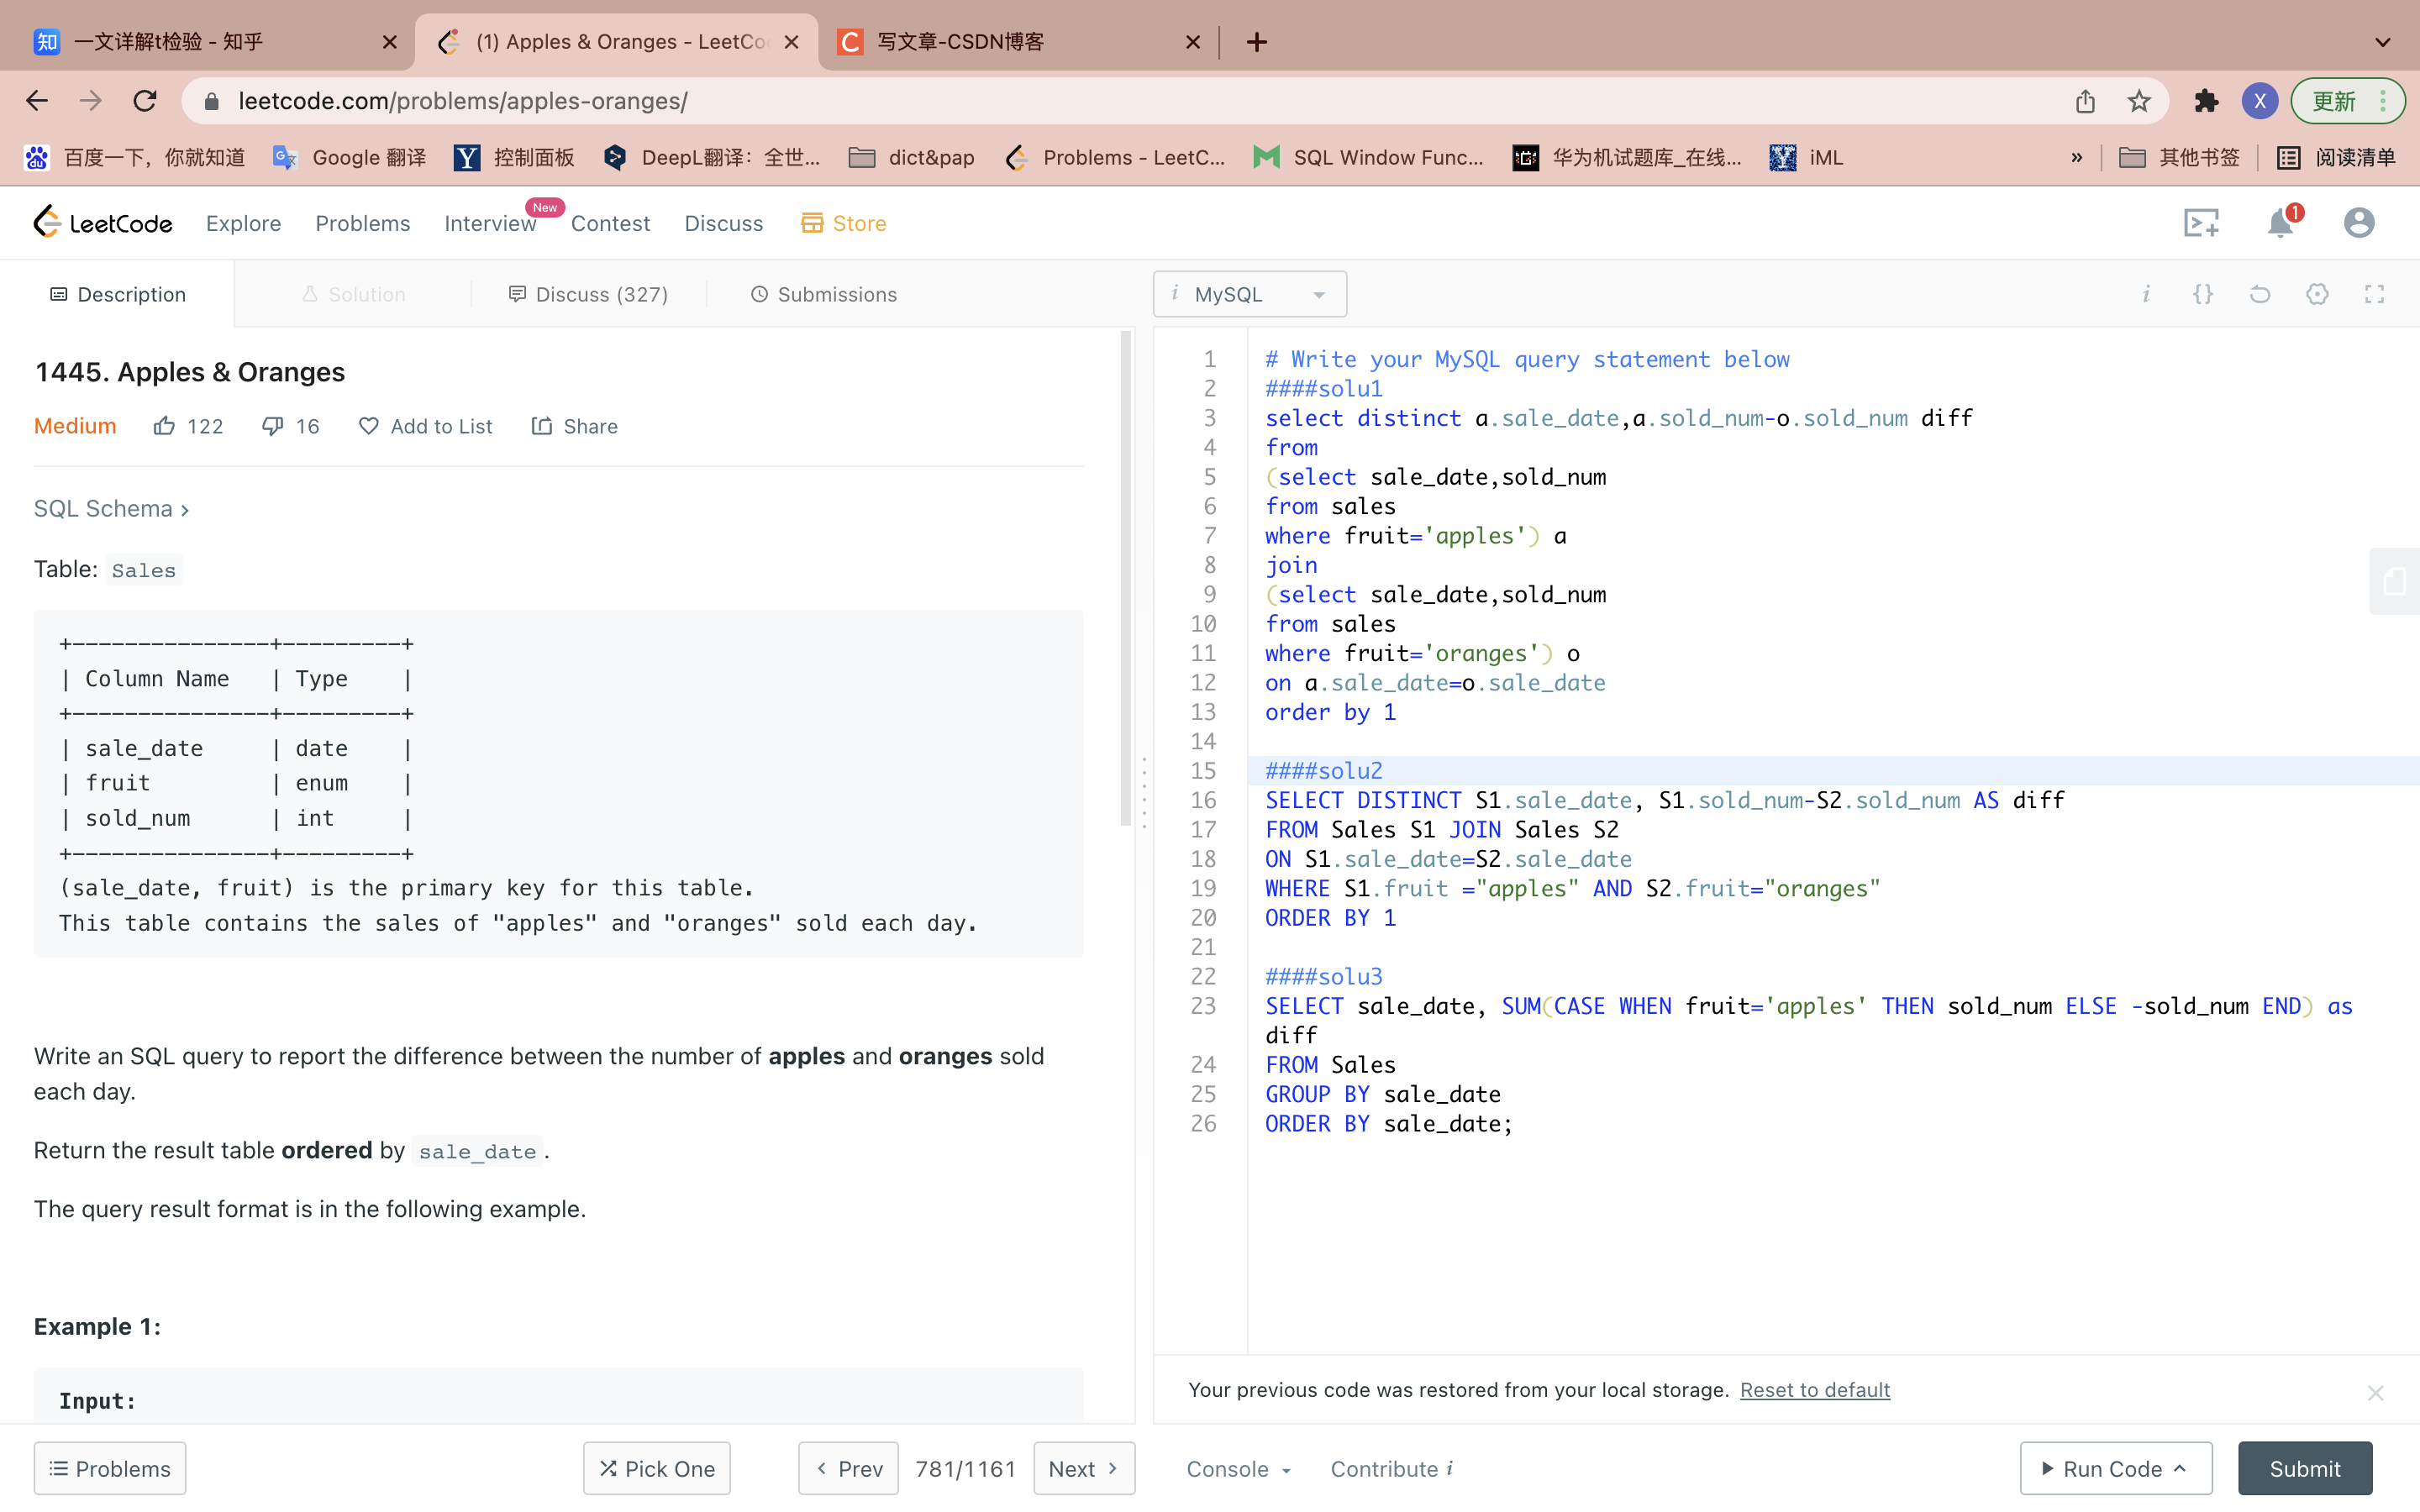Open the MySQL language dropdown
Viewport: 2420px width, 1512px height.
click(x=1249, y=294)
